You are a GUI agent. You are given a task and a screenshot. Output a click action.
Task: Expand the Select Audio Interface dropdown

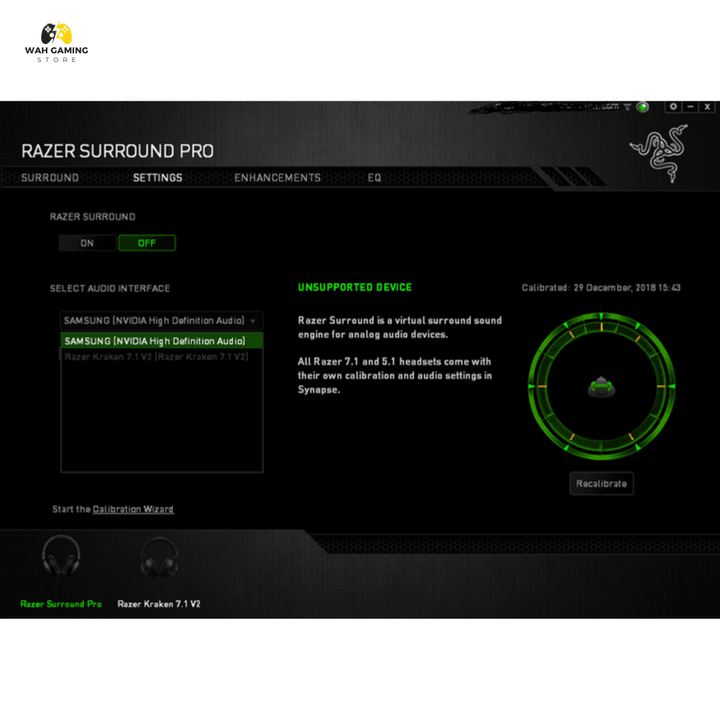tap(161, 321)
